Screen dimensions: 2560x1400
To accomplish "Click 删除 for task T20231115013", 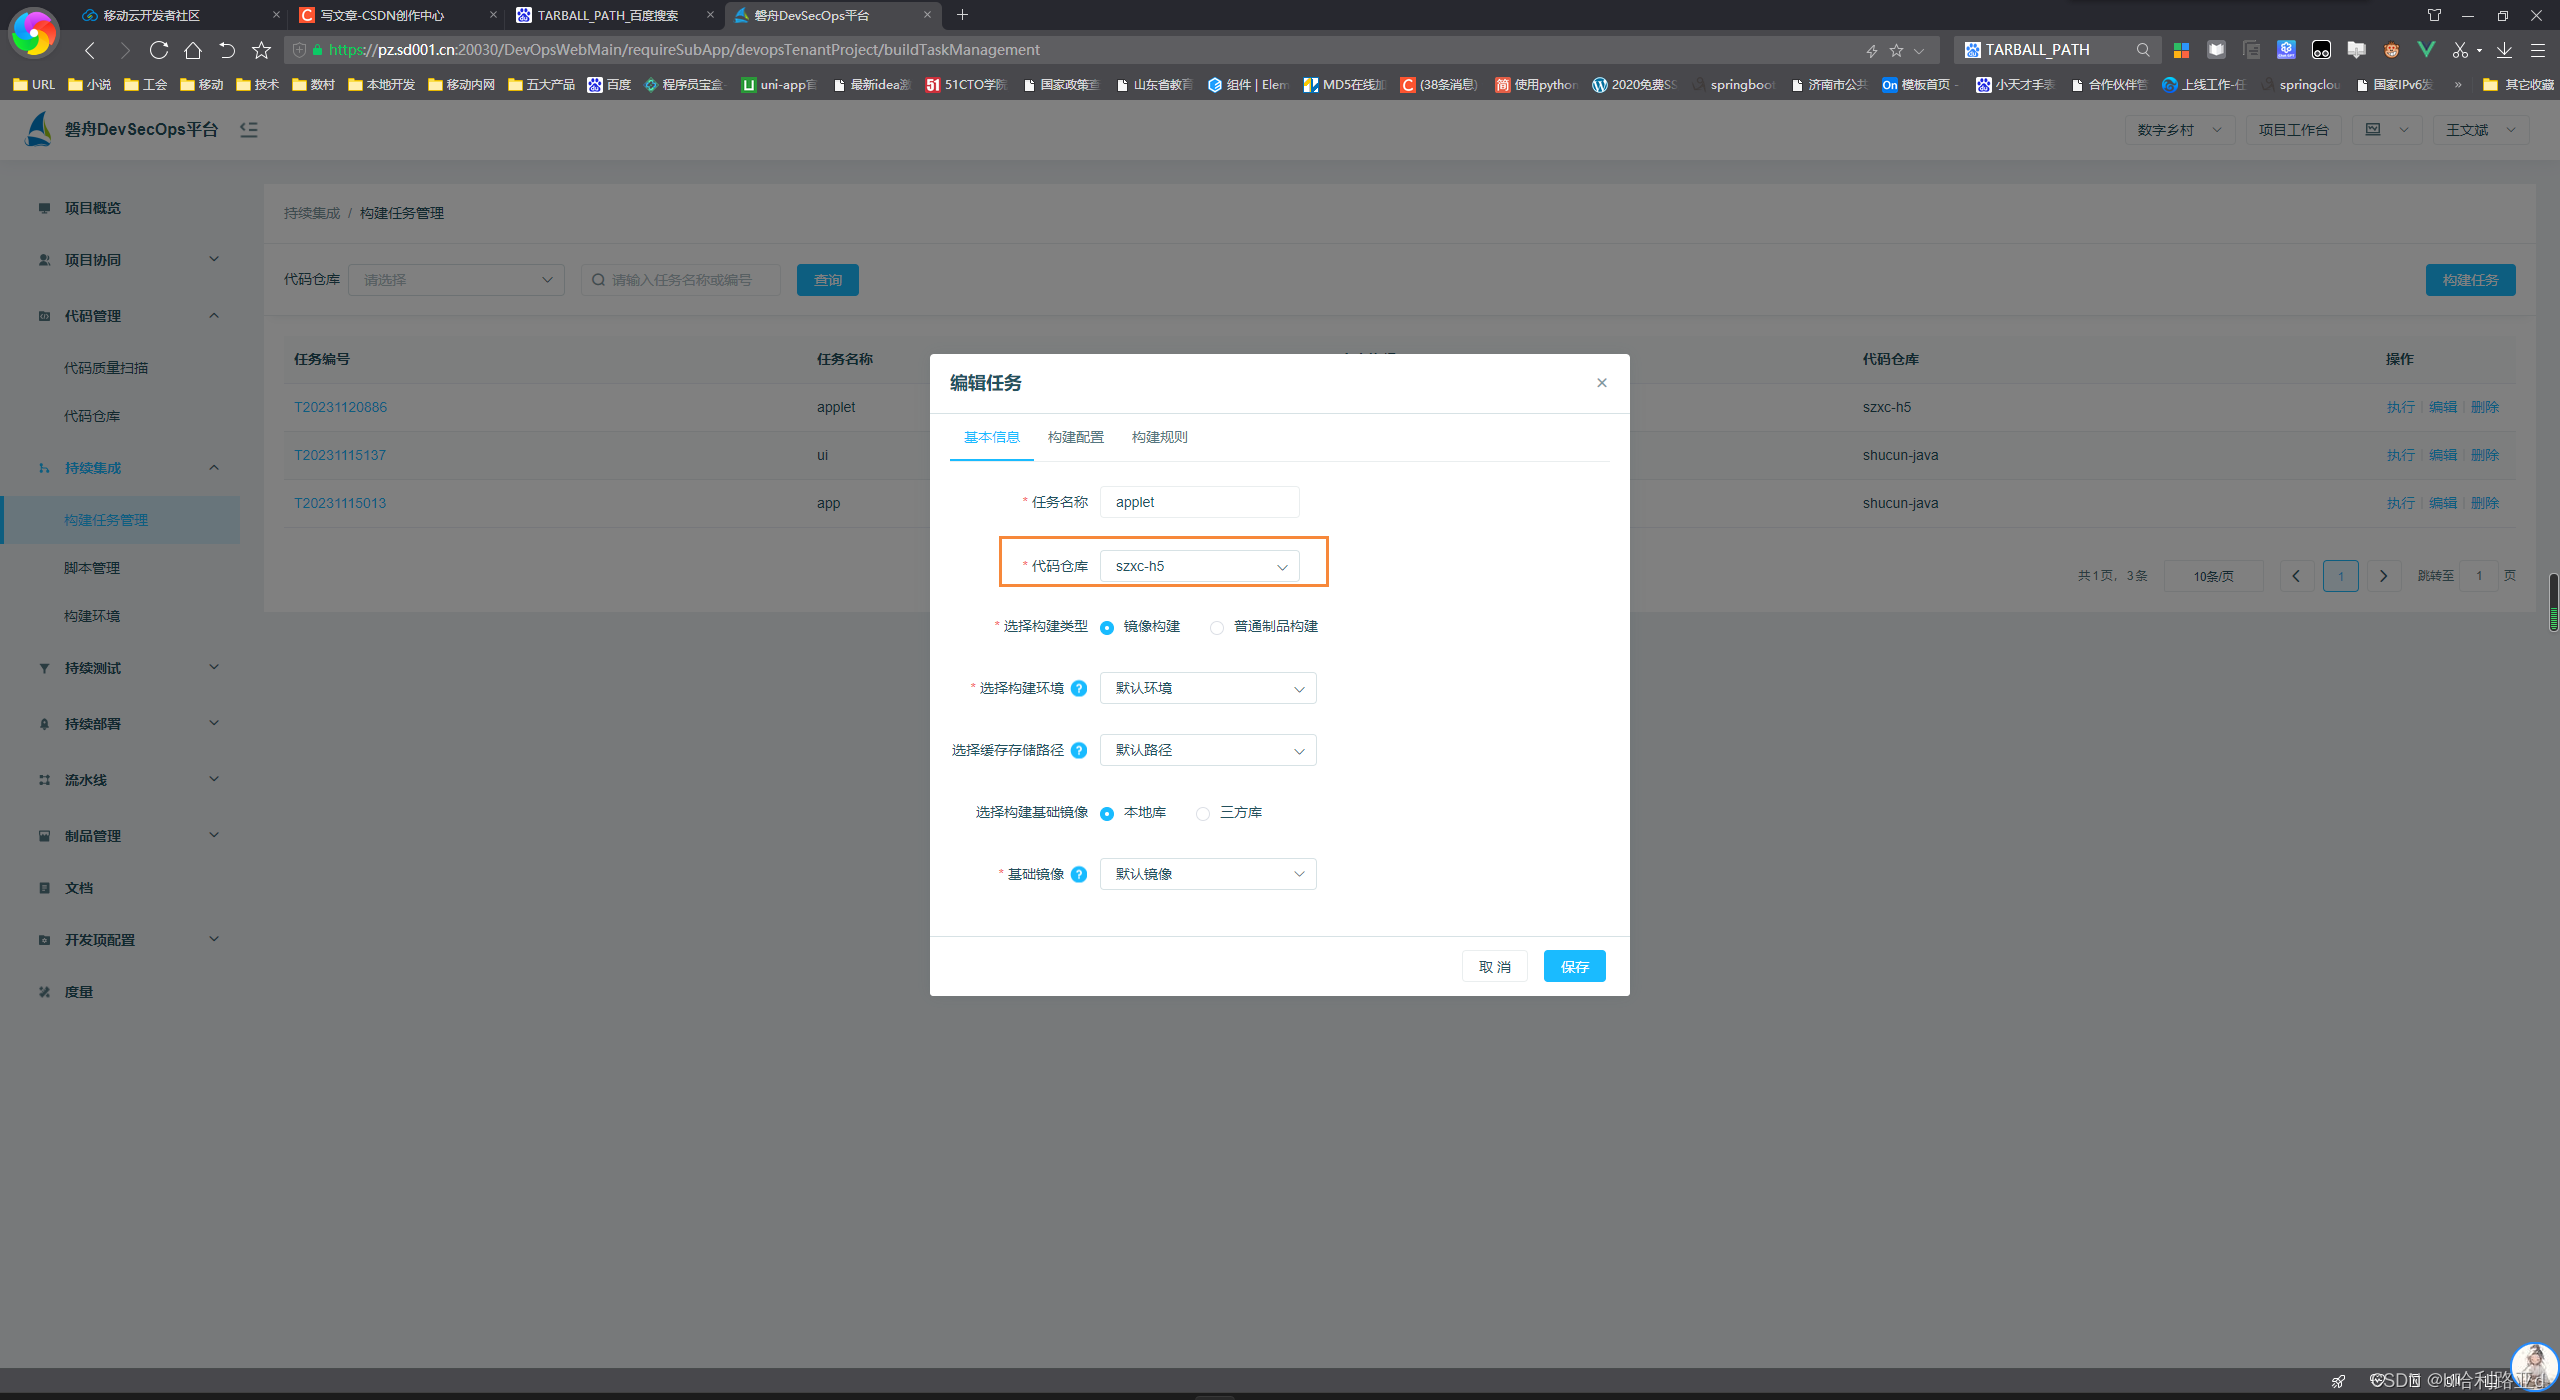I will 2485,503.
